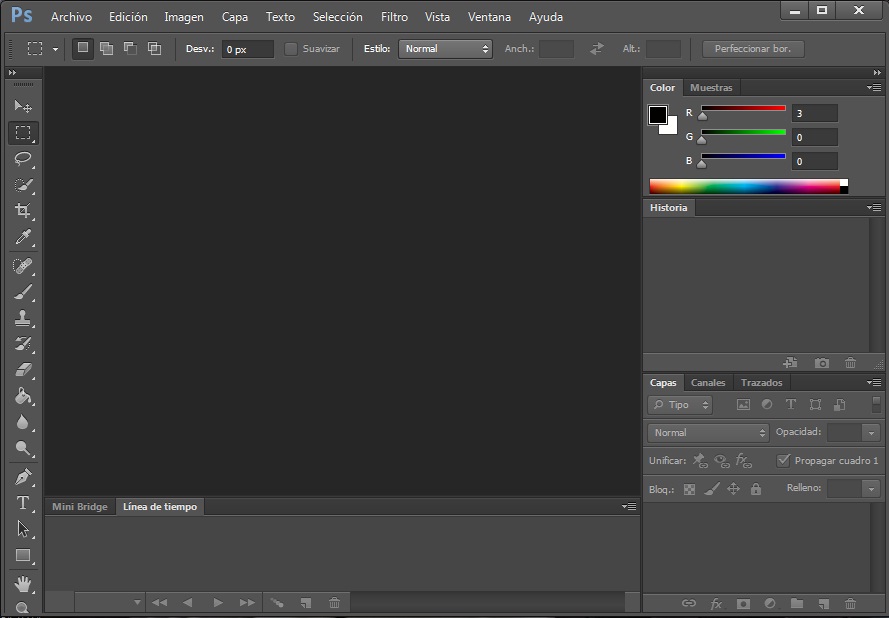Select the Type tool
889x618 pixels.
coord(23,503)
